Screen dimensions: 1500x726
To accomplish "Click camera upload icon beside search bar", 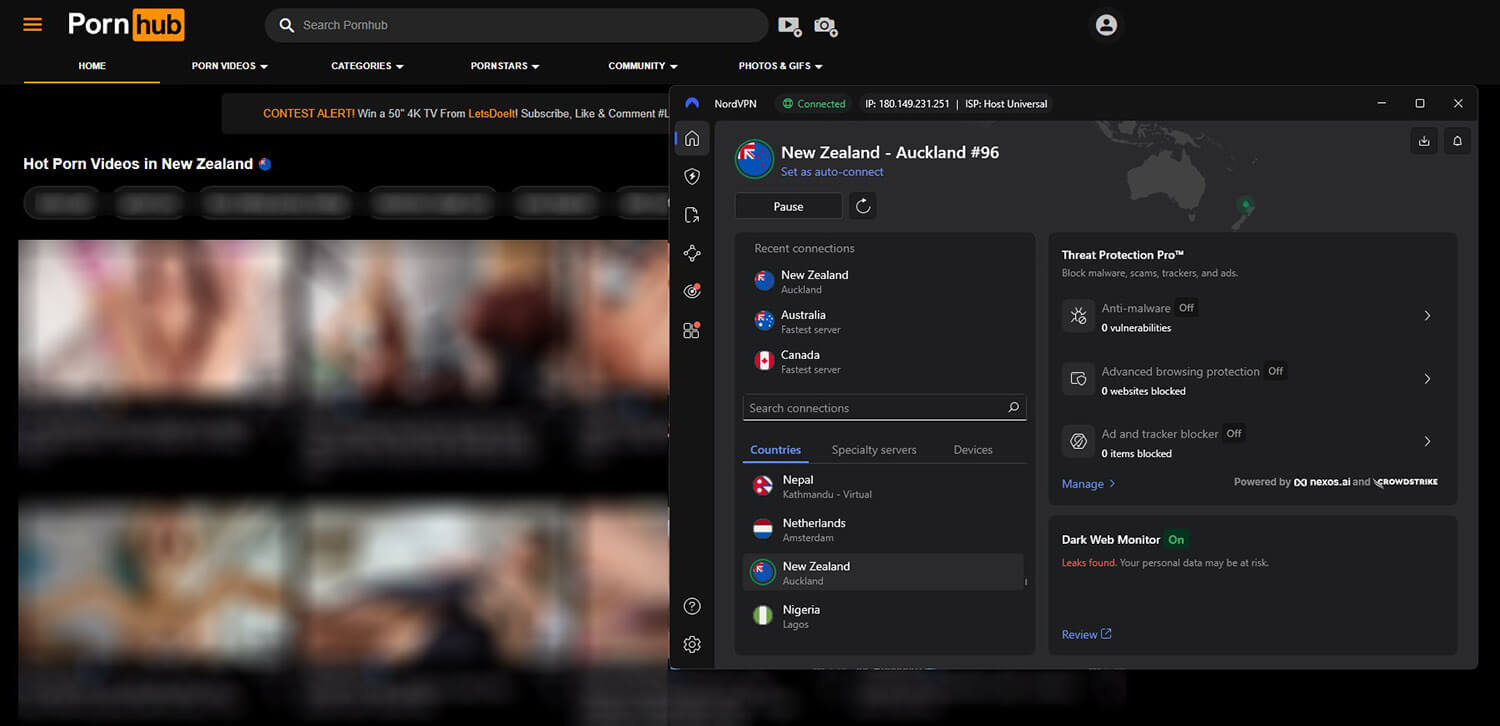I will pyautogui.click(x=825, y=26).
